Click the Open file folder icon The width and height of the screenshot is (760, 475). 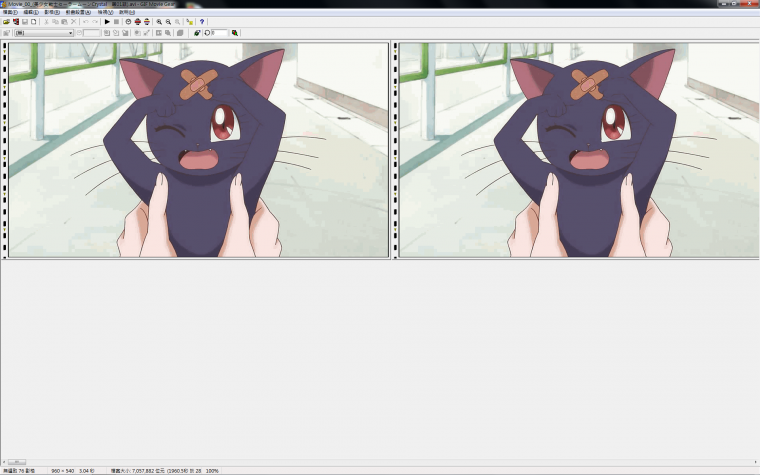tap(6, 21)
